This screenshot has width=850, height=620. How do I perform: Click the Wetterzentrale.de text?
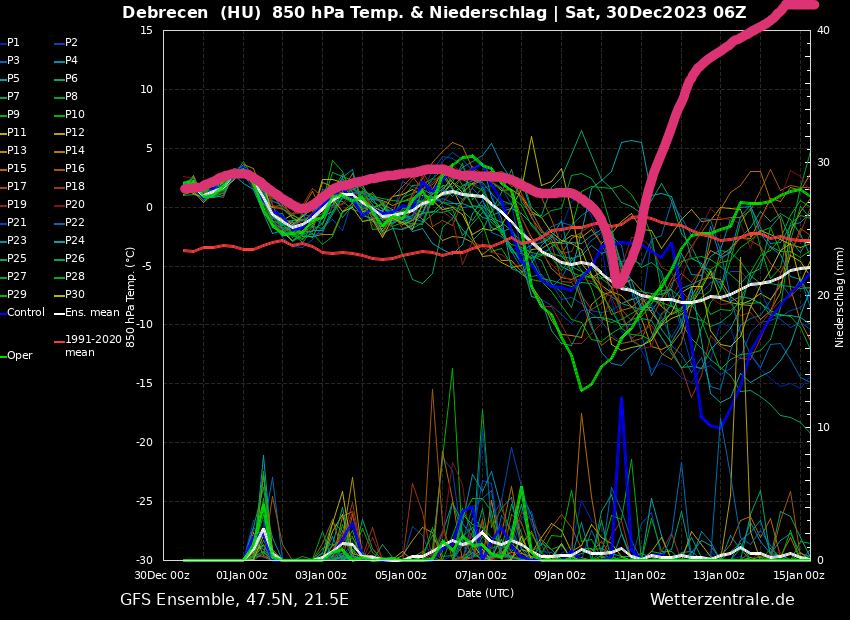point(722,600)
